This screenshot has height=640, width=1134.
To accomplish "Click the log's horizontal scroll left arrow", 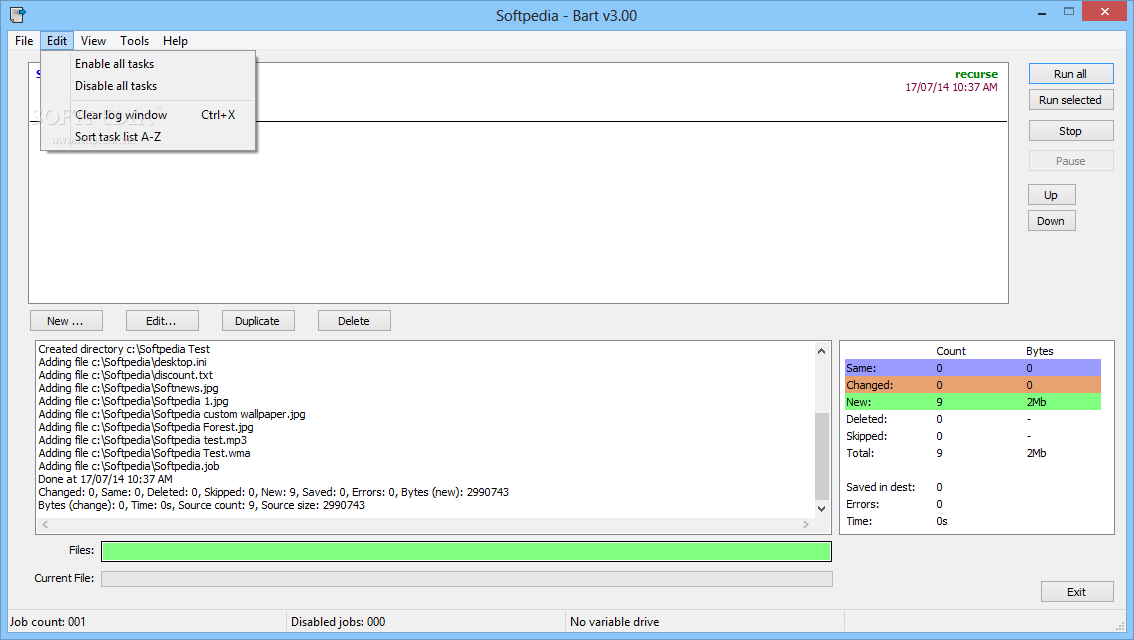I will coord(45,524).
